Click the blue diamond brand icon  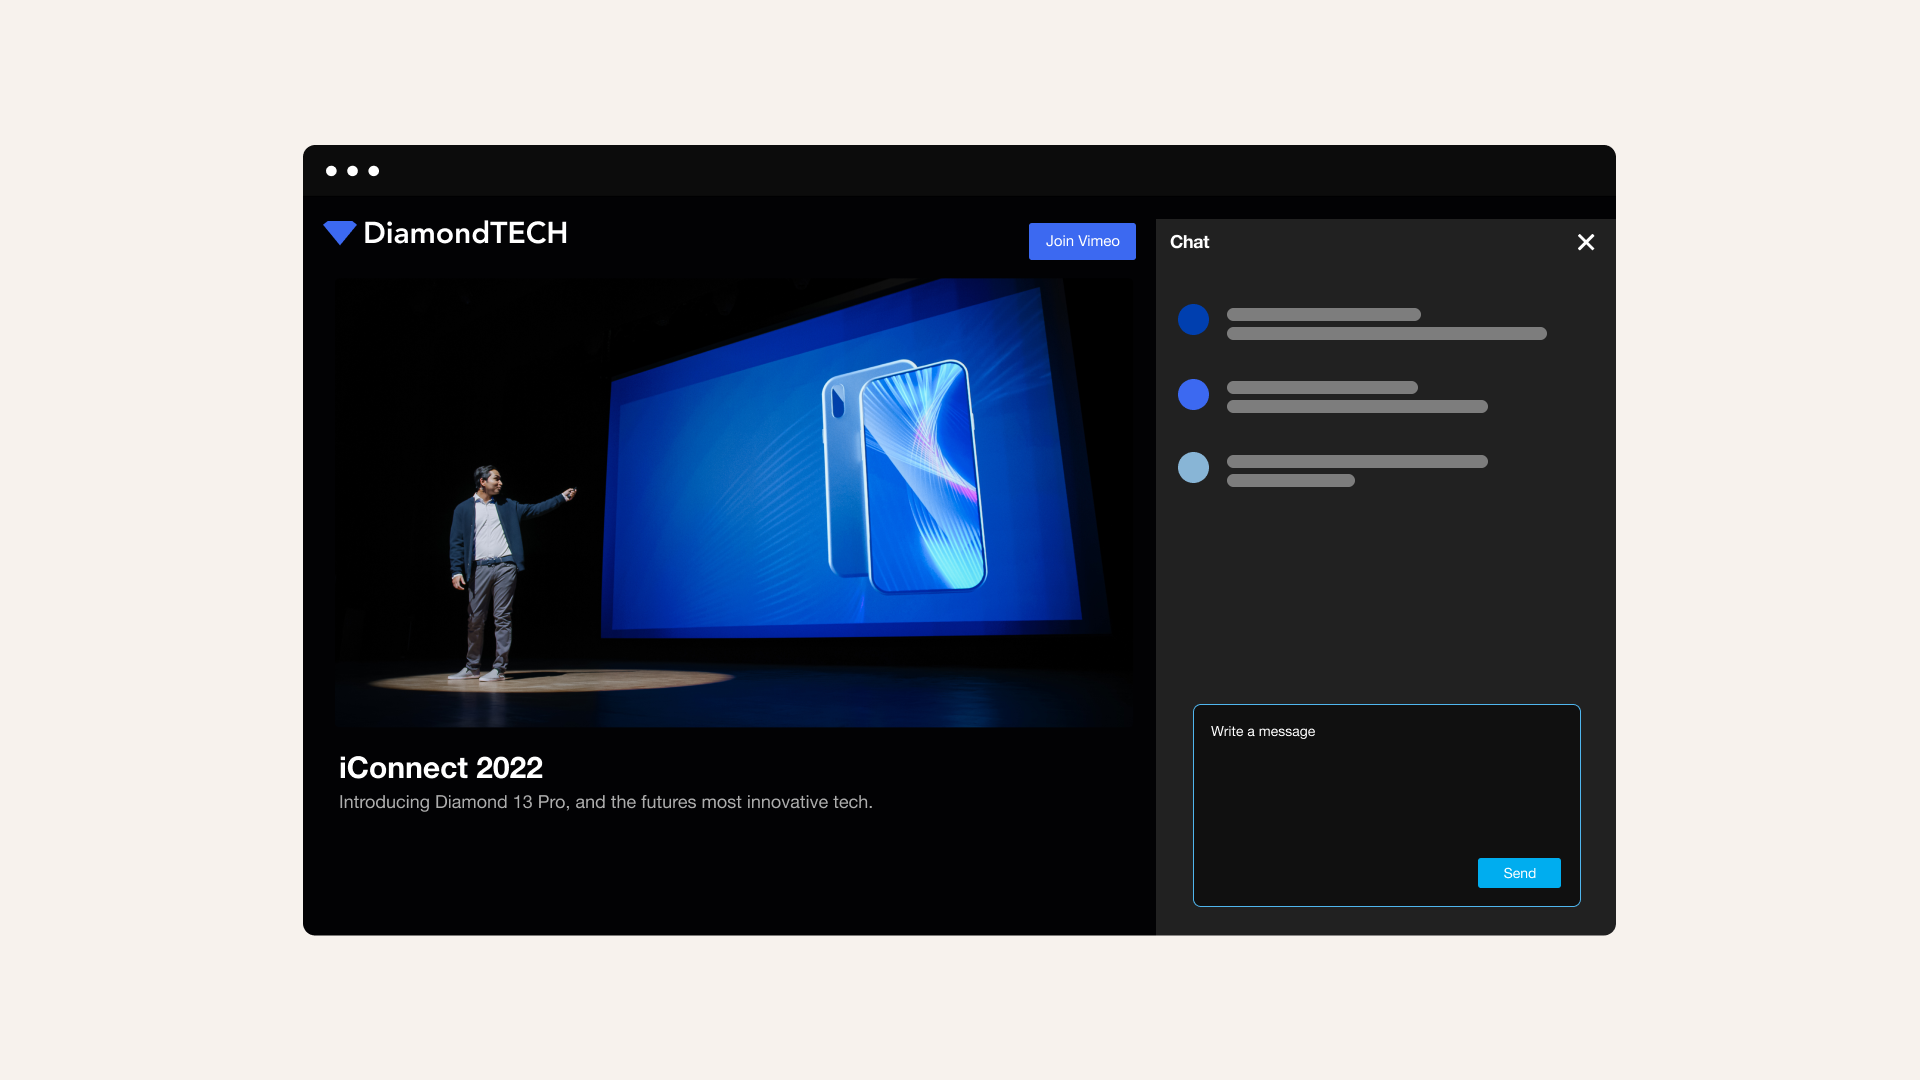click(339, 233)
